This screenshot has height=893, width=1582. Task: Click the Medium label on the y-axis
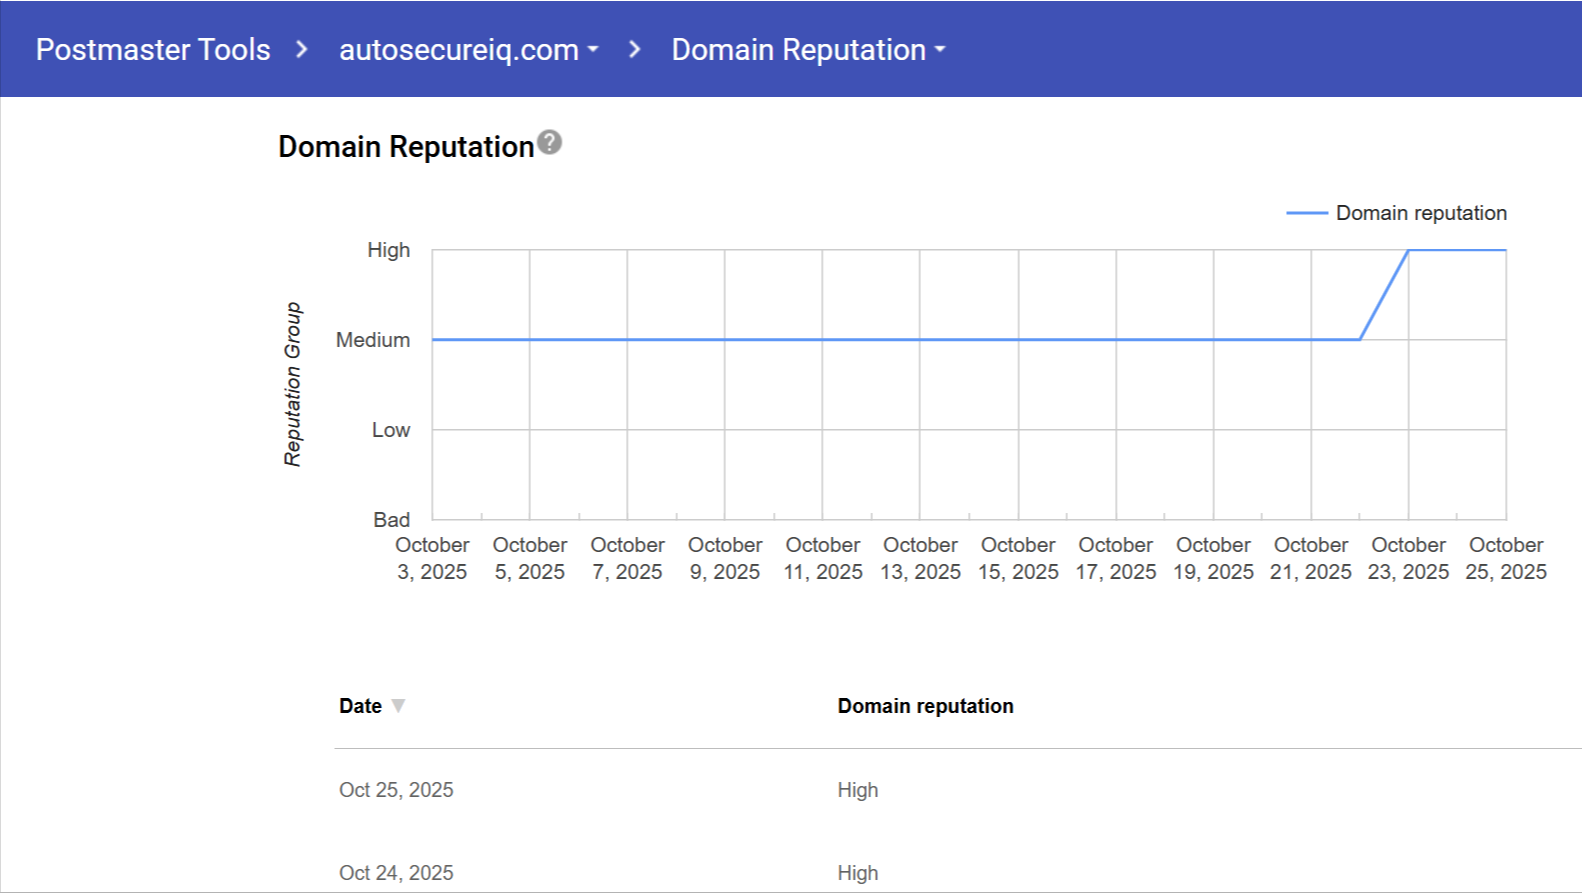(x=373, y=340)
